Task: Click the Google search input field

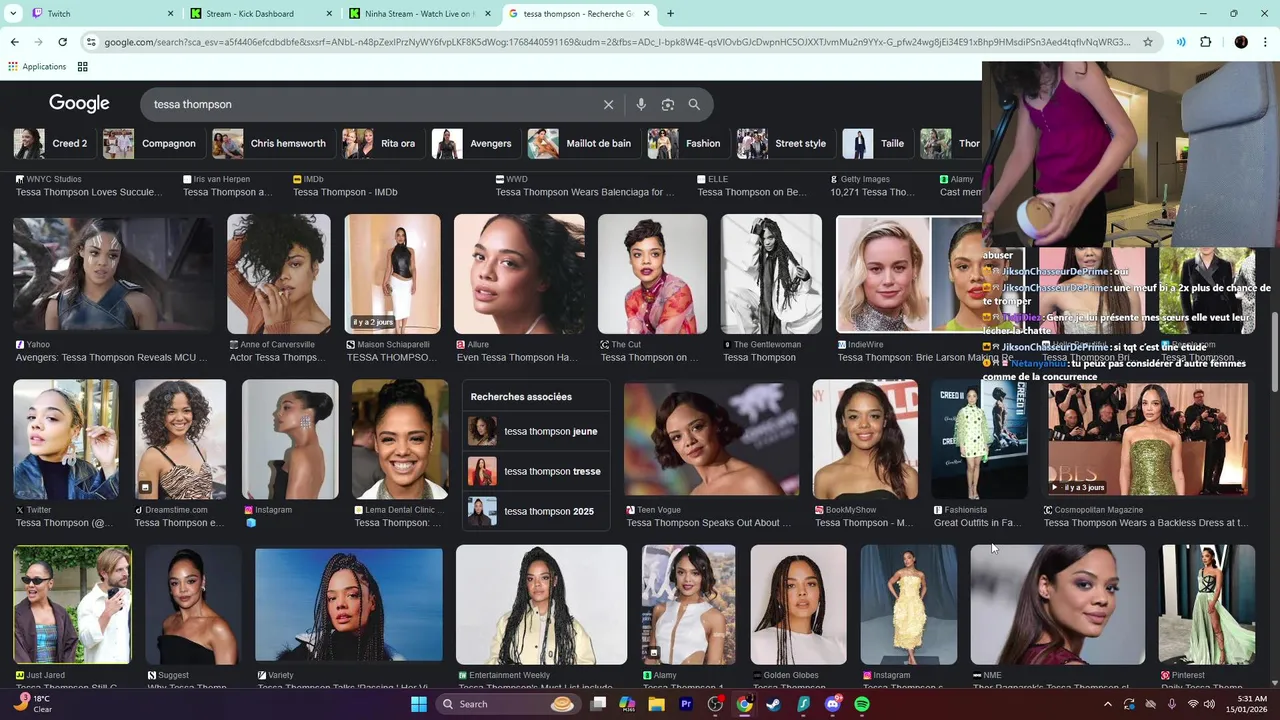Action: 370,104
